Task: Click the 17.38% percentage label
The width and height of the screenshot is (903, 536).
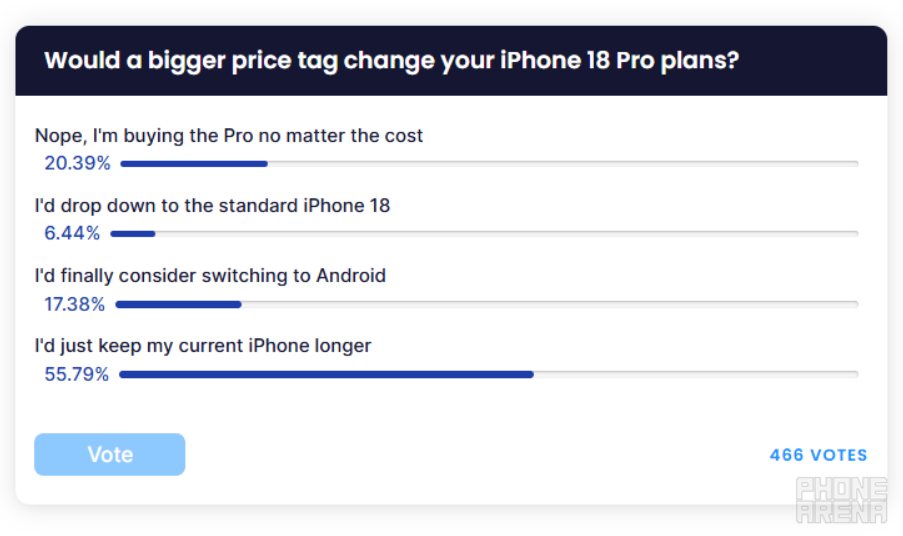Action: [x=74, y=304]
